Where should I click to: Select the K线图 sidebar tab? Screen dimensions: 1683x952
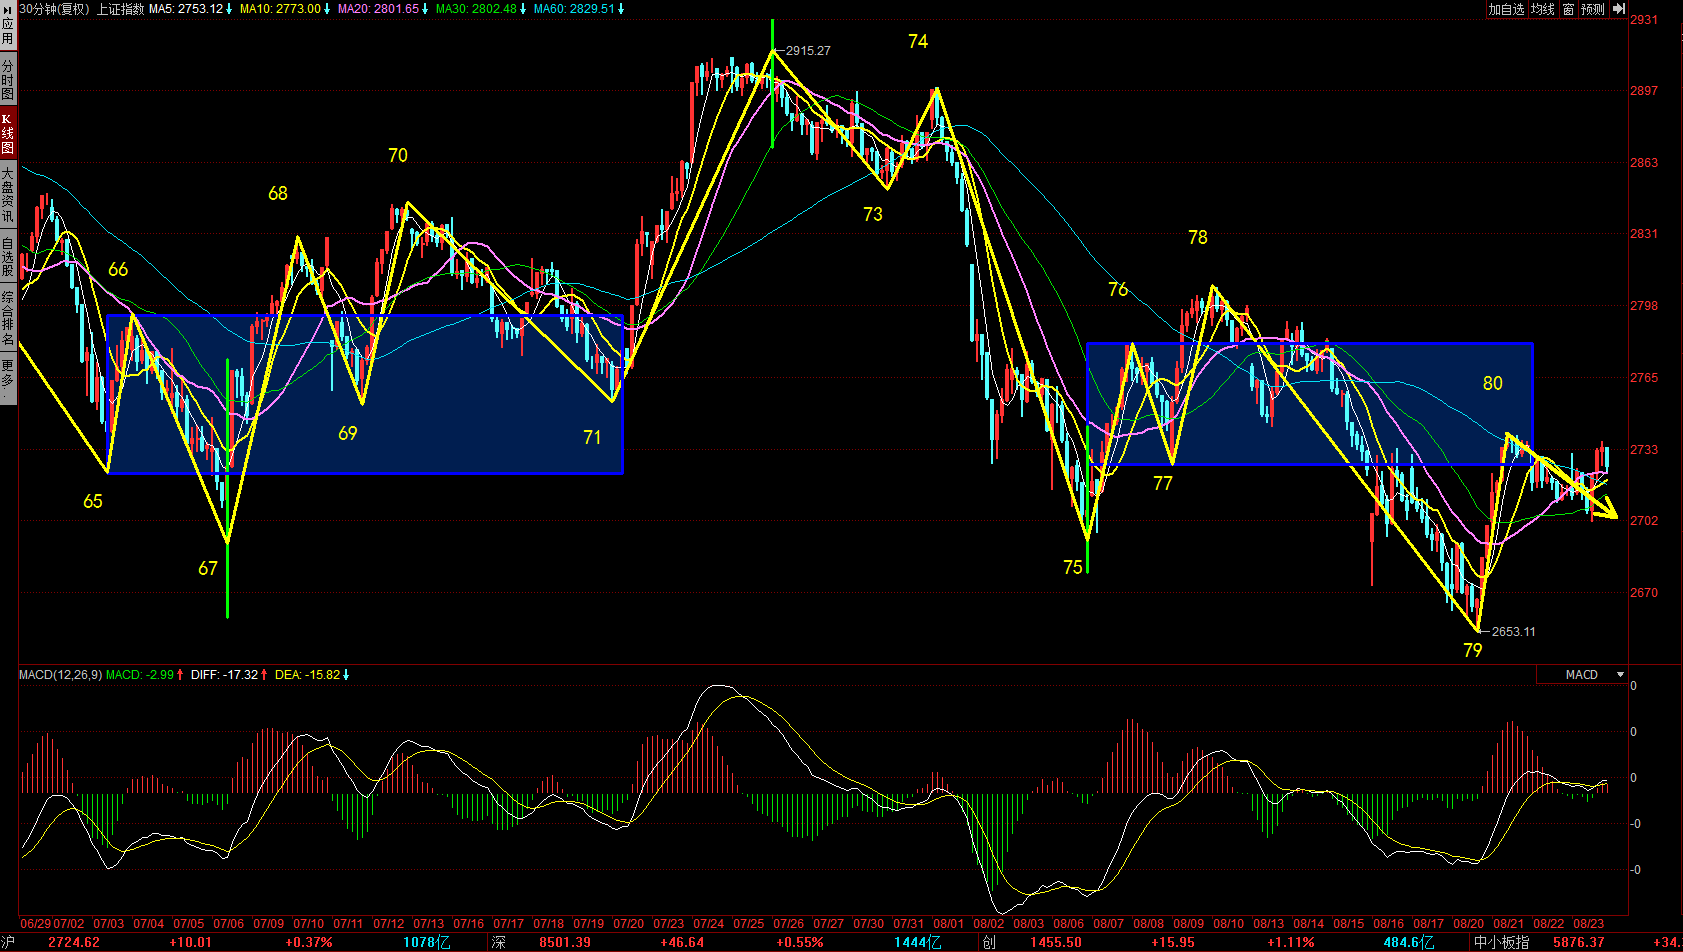pyautogui.click(x=8, y=134)
